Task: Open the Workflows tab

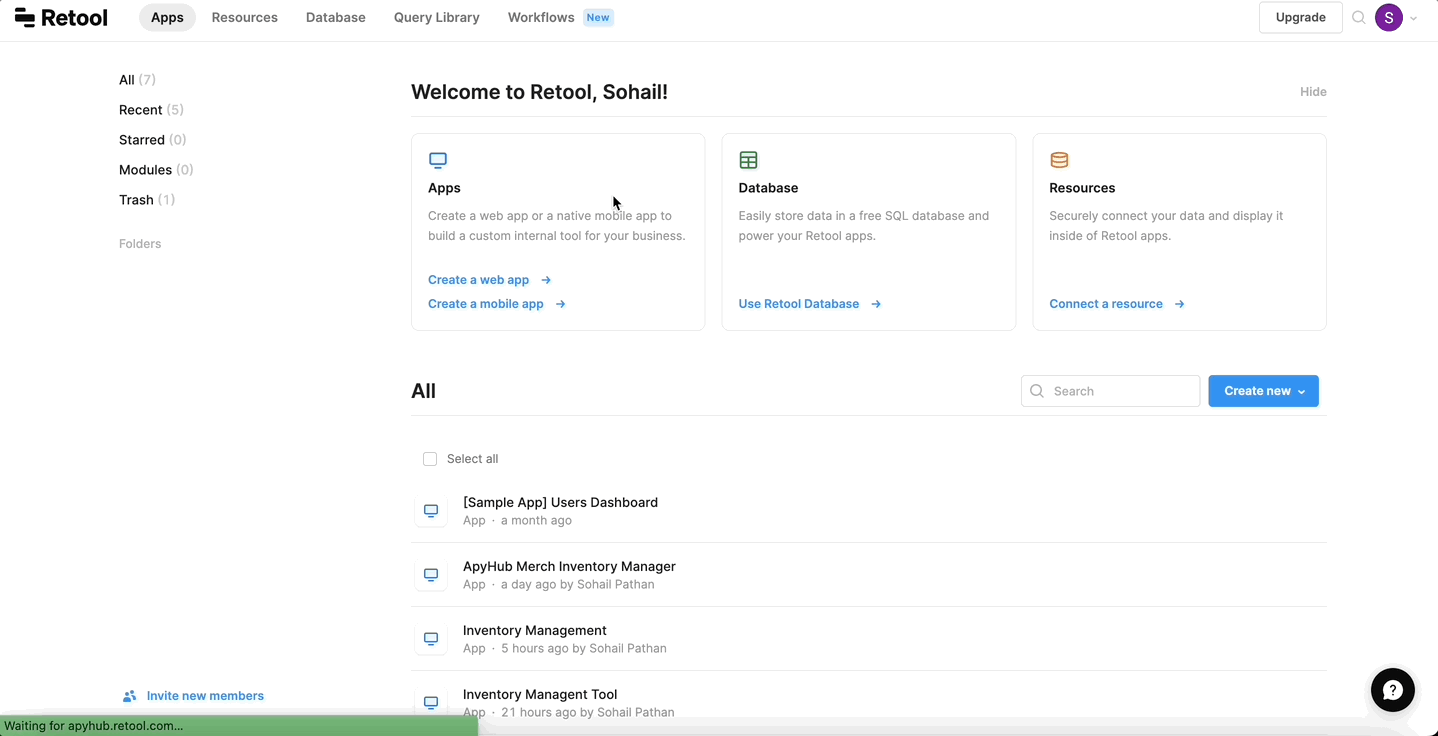Action: click(541, 17)
